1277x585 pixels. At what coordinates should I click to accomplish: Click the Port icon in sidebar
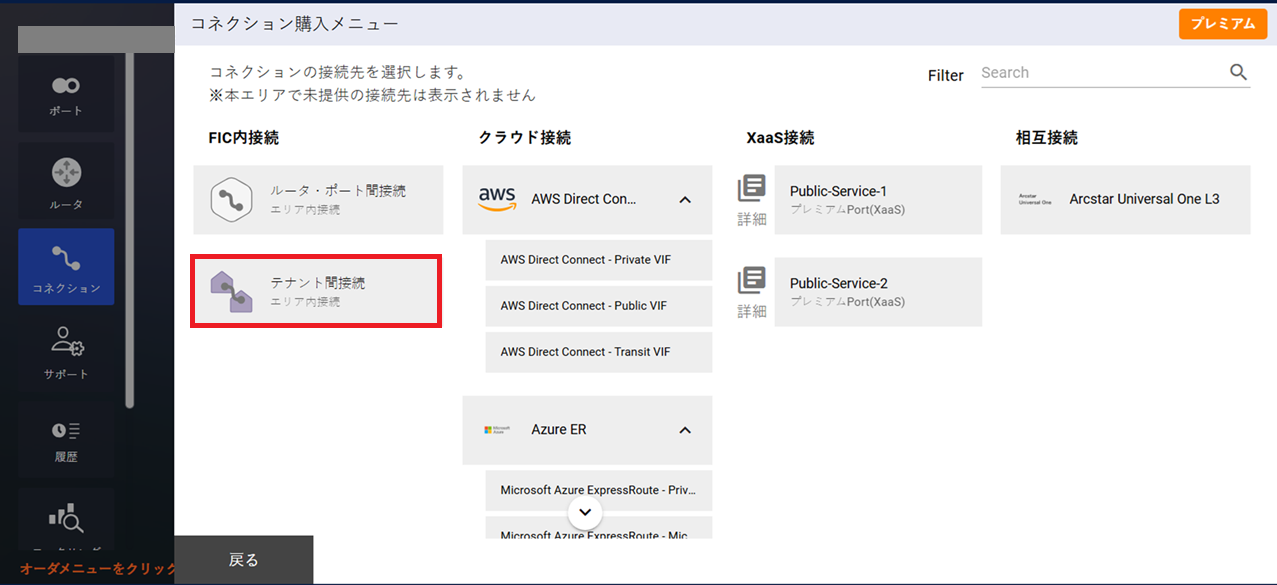click(x=66, y=95)
